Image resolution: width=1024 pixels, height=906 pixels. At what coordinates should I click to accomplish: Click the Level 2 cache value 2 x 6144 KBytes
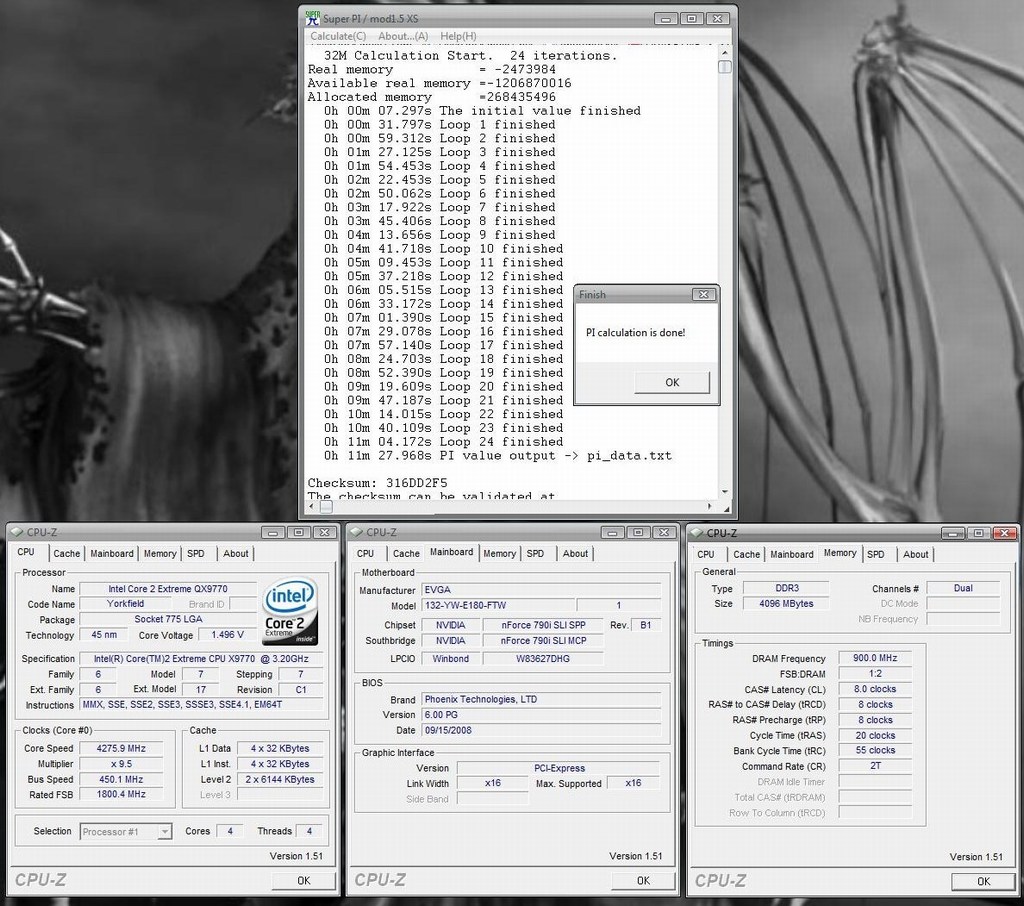tap(280, 779)
